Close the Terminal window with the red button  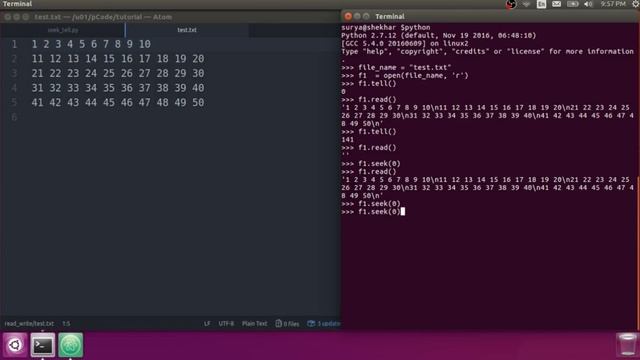[x=348, y=16]
